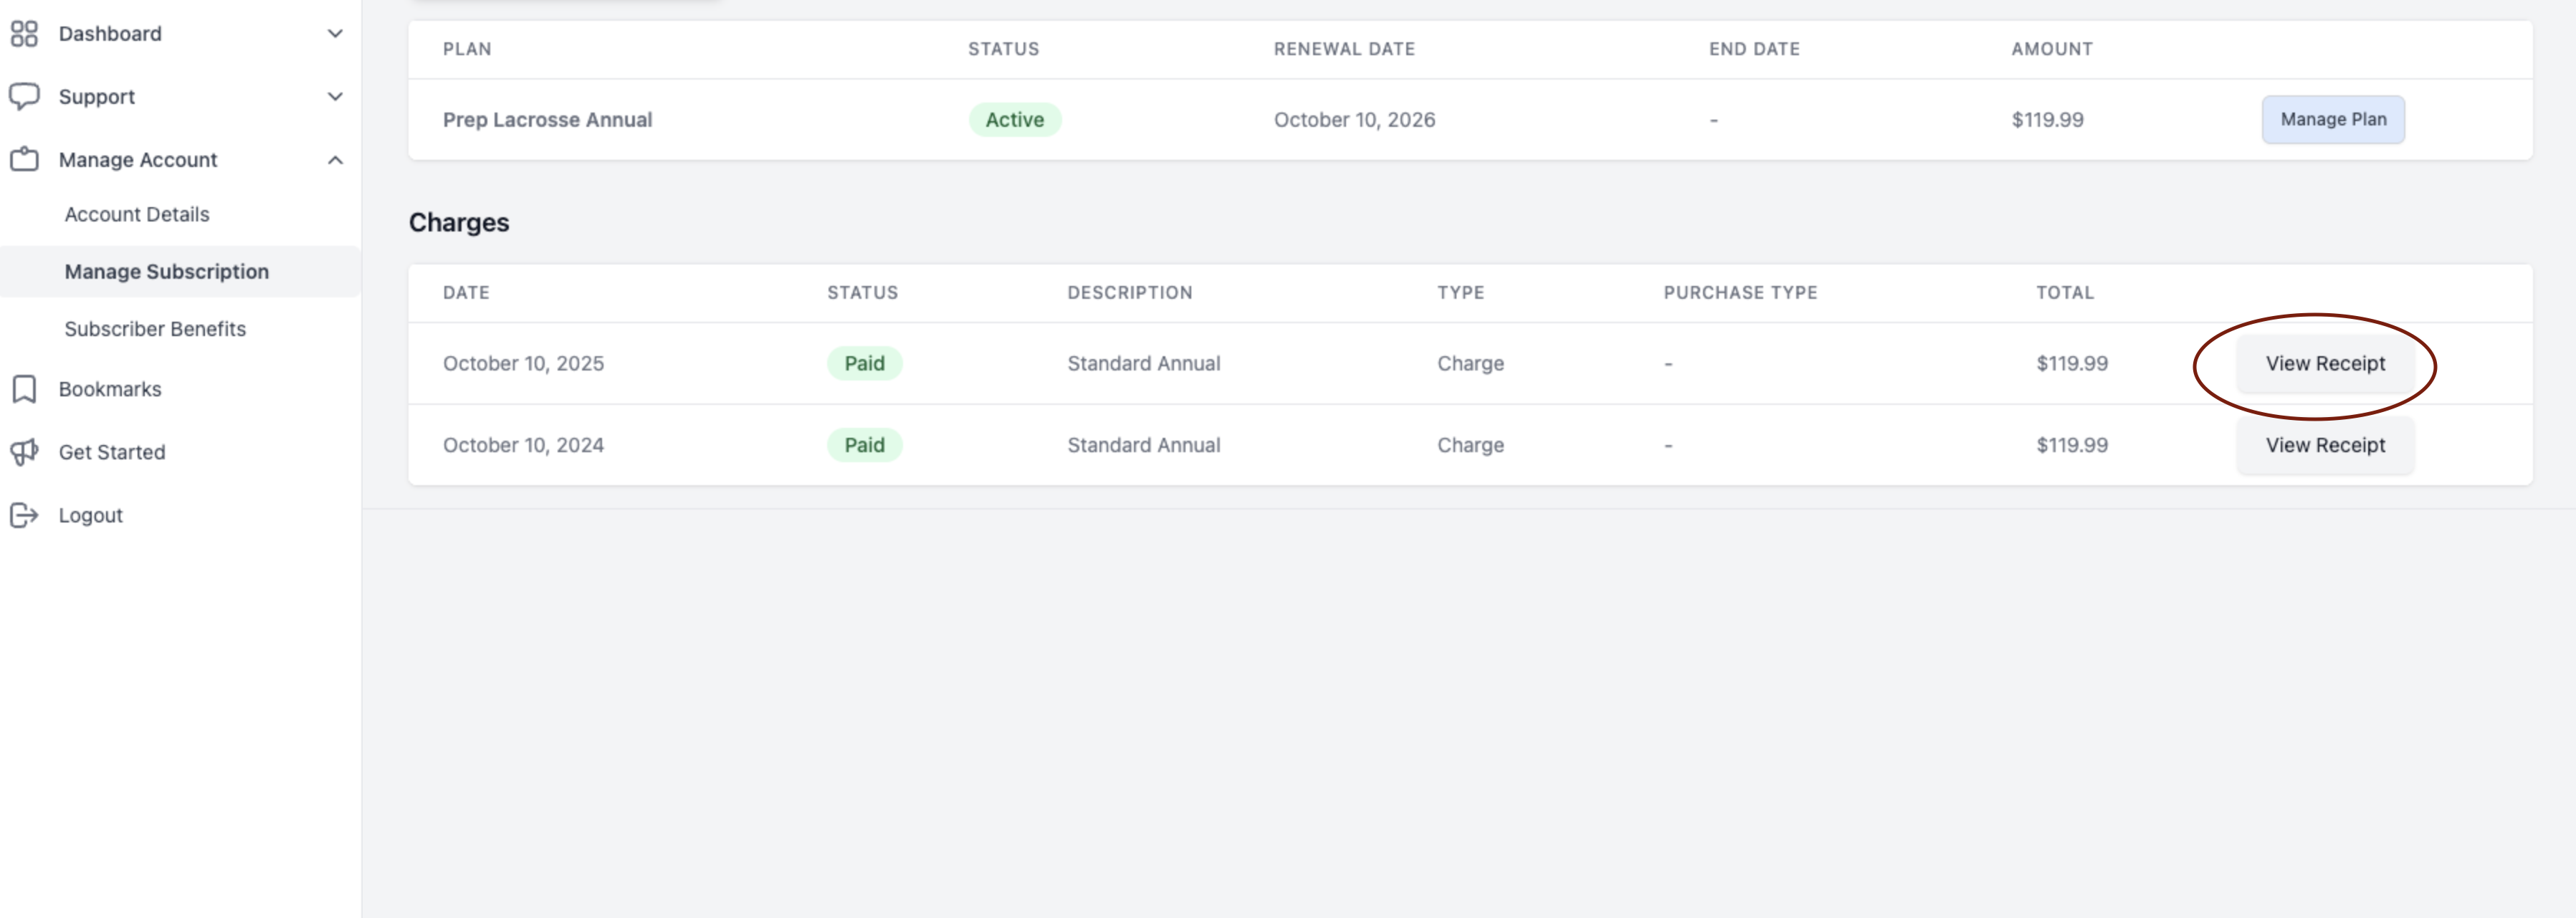This screenshot has width=2576, height=918.
Task: Click the Dashboard grid icon
Action: coord(24,34)
